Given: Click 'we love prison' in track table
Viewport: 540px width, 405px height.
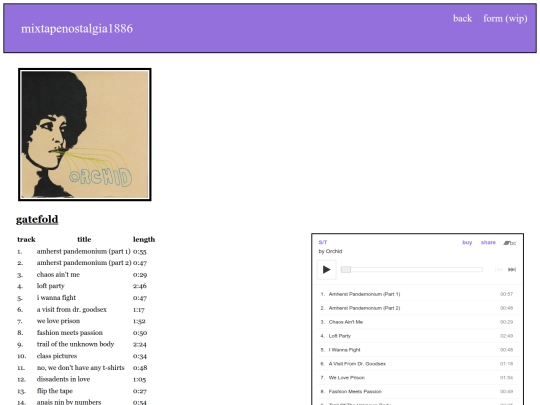Looking at the screenshot, I should 58,321.
